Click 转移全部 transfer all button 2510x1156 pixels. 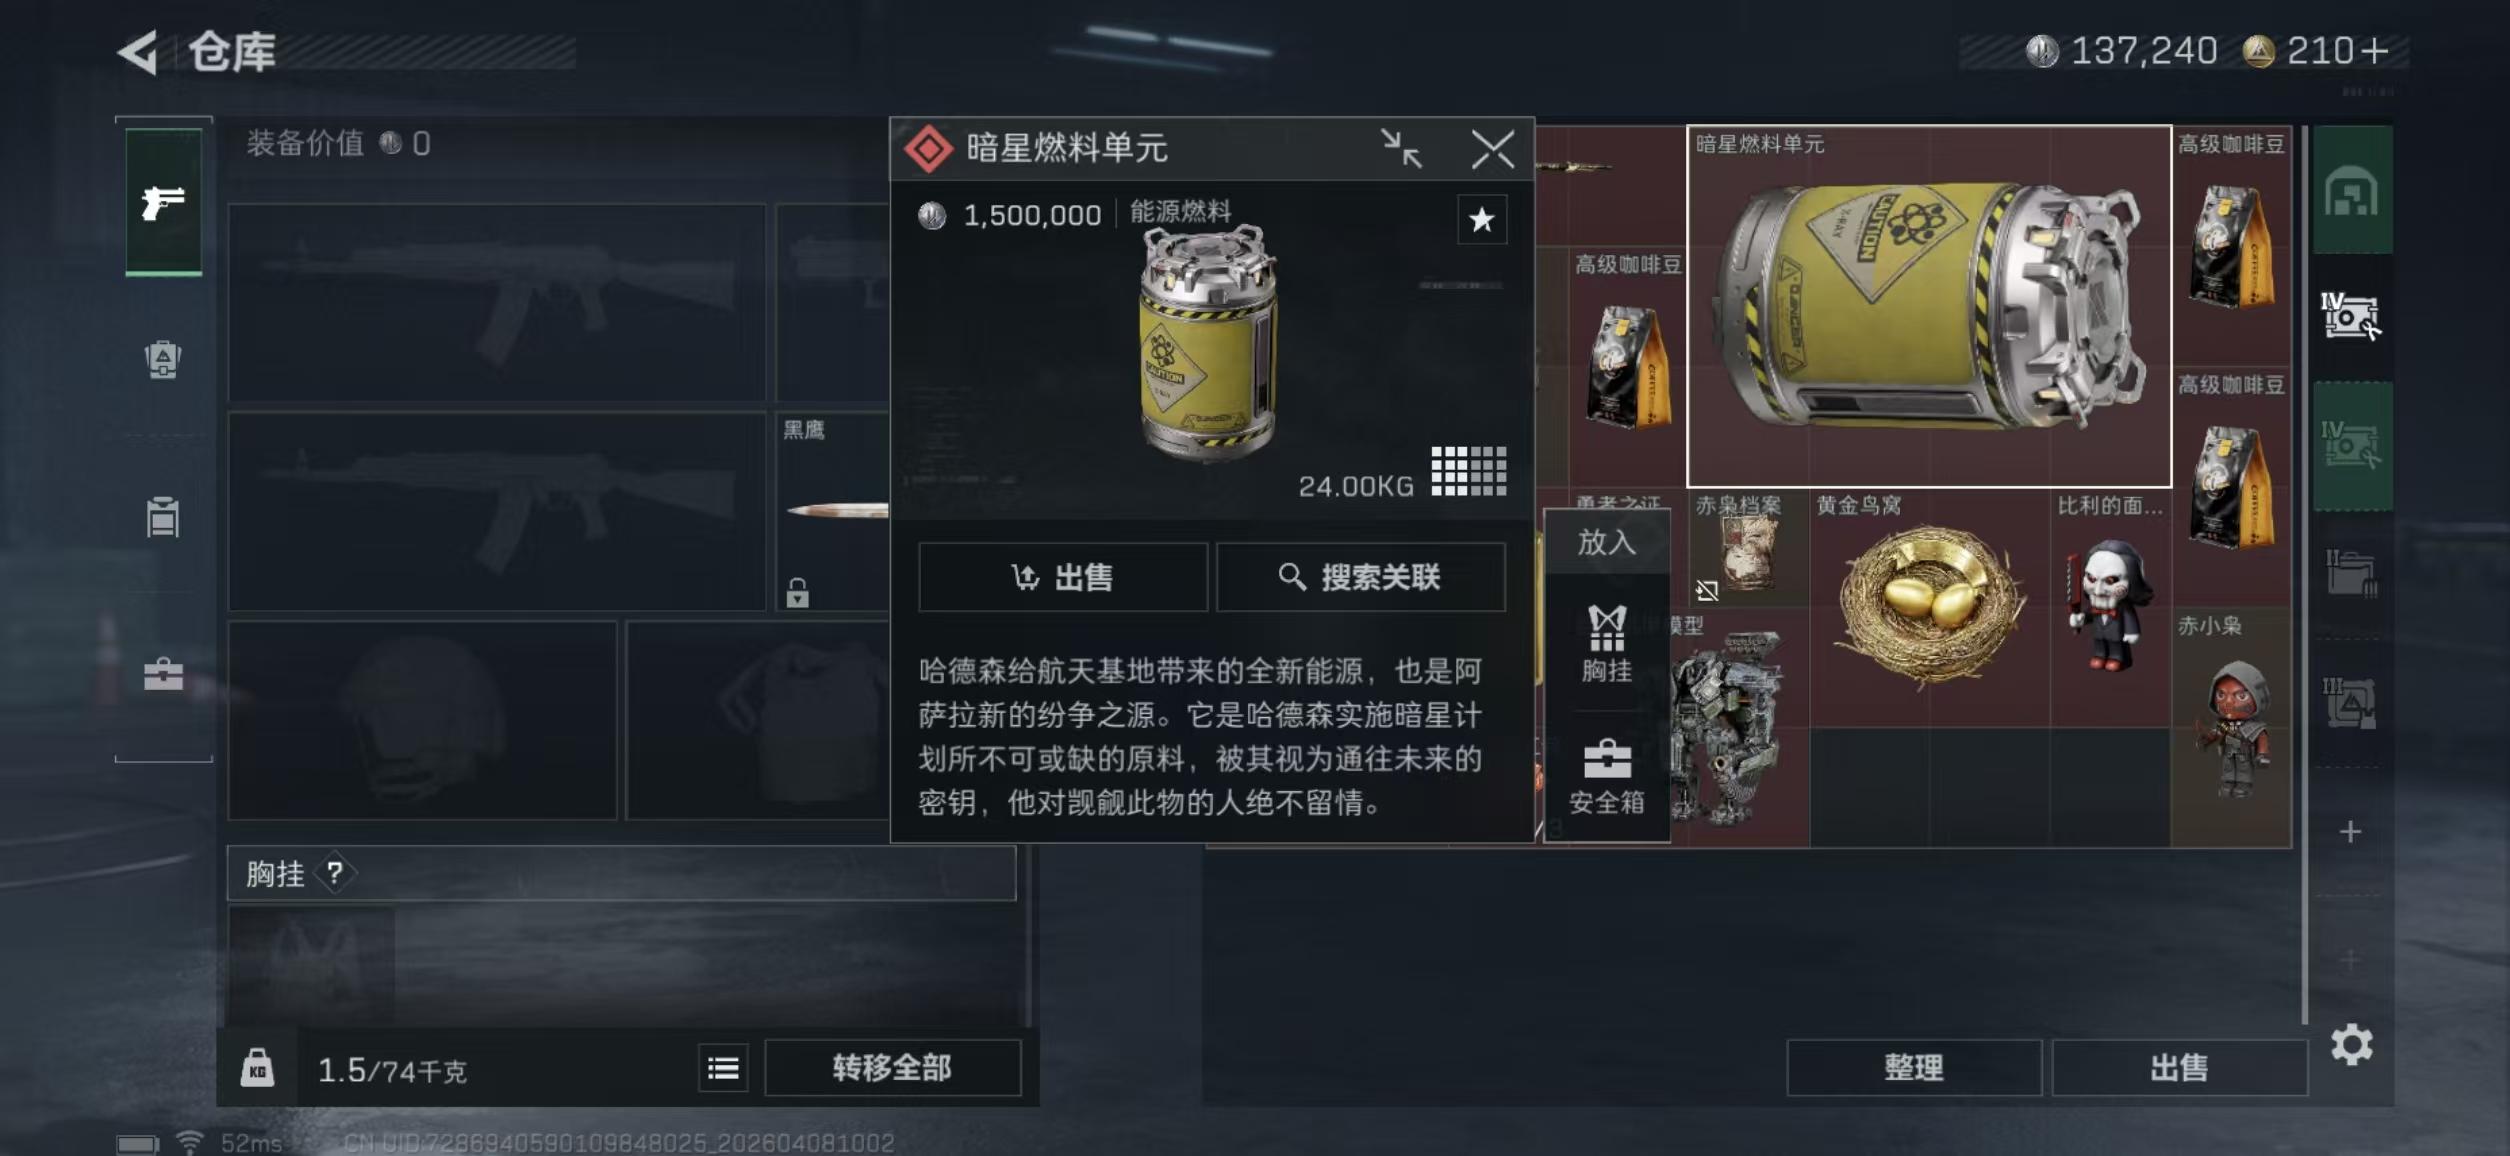892,1067
